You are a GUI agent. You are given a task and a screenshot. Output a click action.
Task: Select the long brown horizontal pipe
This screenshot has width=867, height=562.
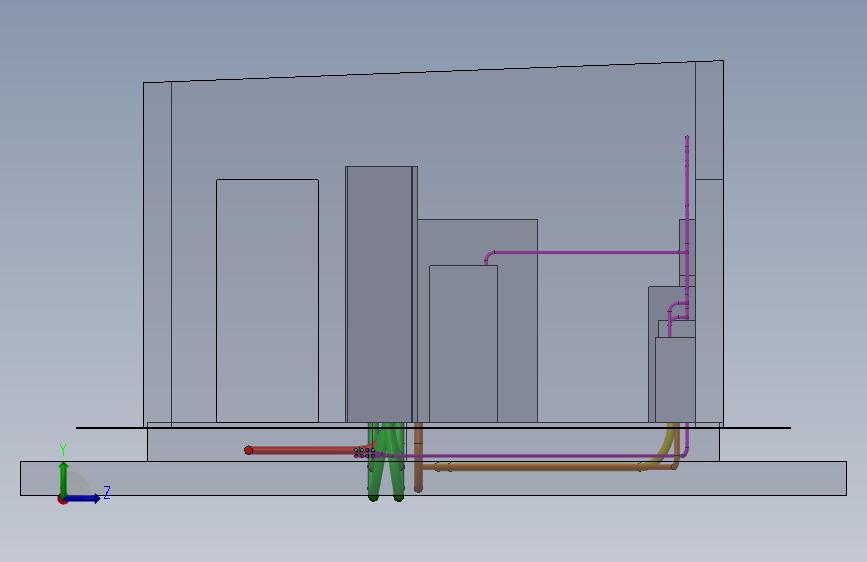point(547,467)
